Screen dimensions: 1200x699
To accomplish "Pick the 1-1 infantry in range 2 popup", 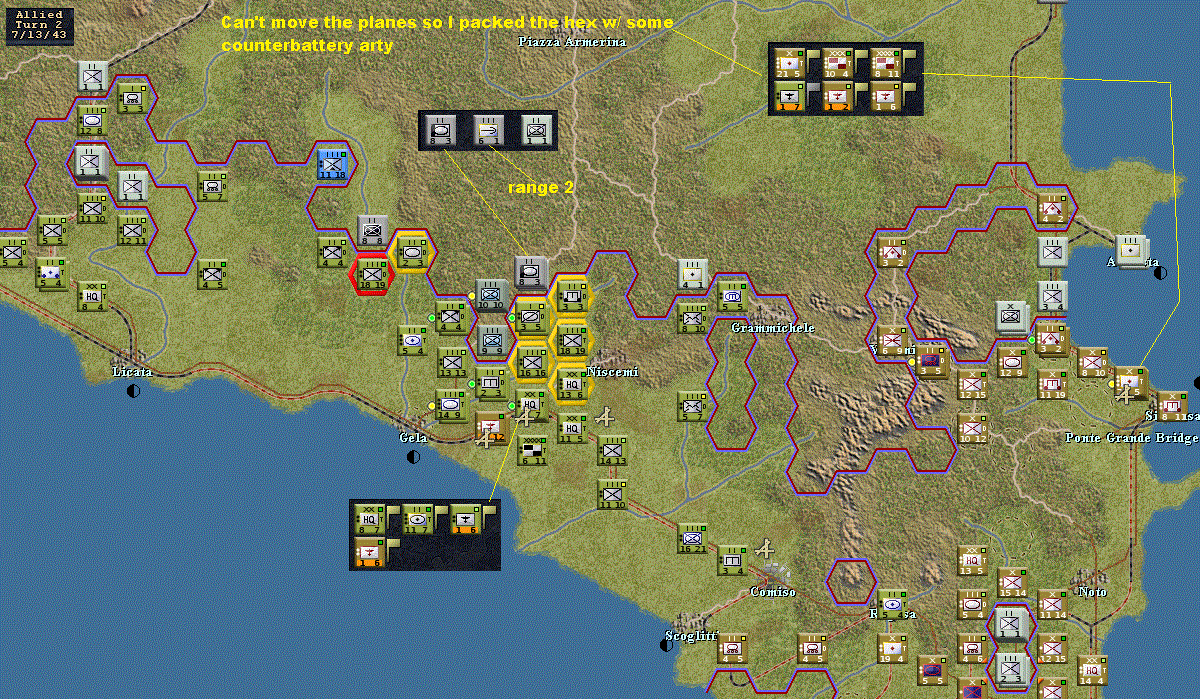I will coord(535,130).
